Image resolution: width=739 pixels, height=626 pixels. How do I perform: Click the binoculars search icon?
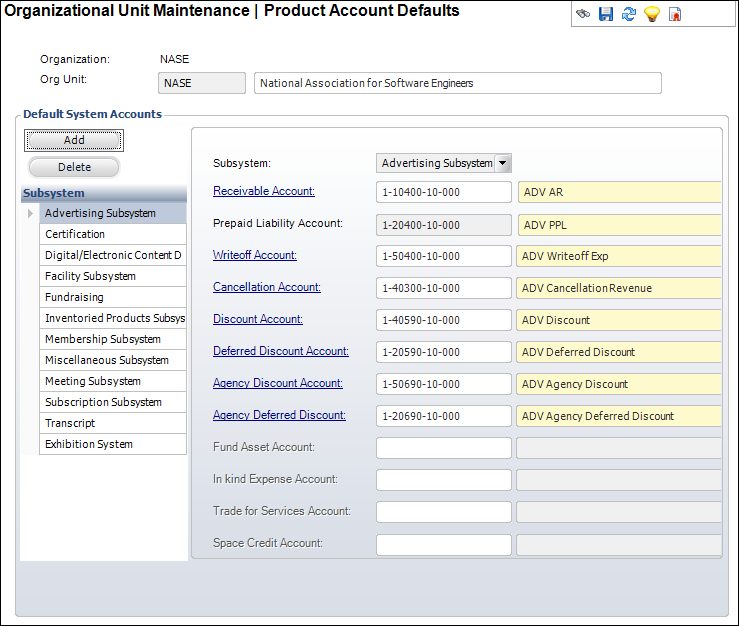click(584, 15)
